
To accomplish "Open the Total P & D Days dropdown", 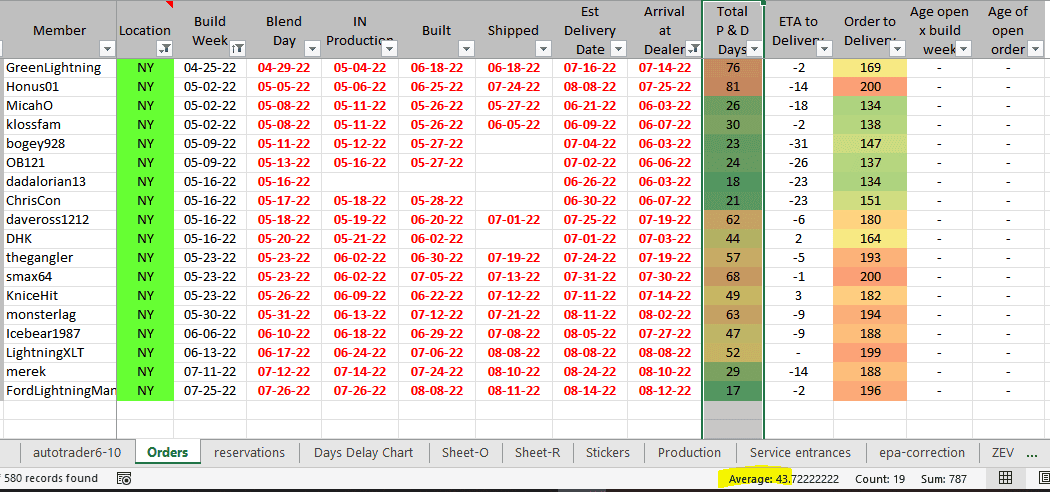I will (x=755, y=48).
